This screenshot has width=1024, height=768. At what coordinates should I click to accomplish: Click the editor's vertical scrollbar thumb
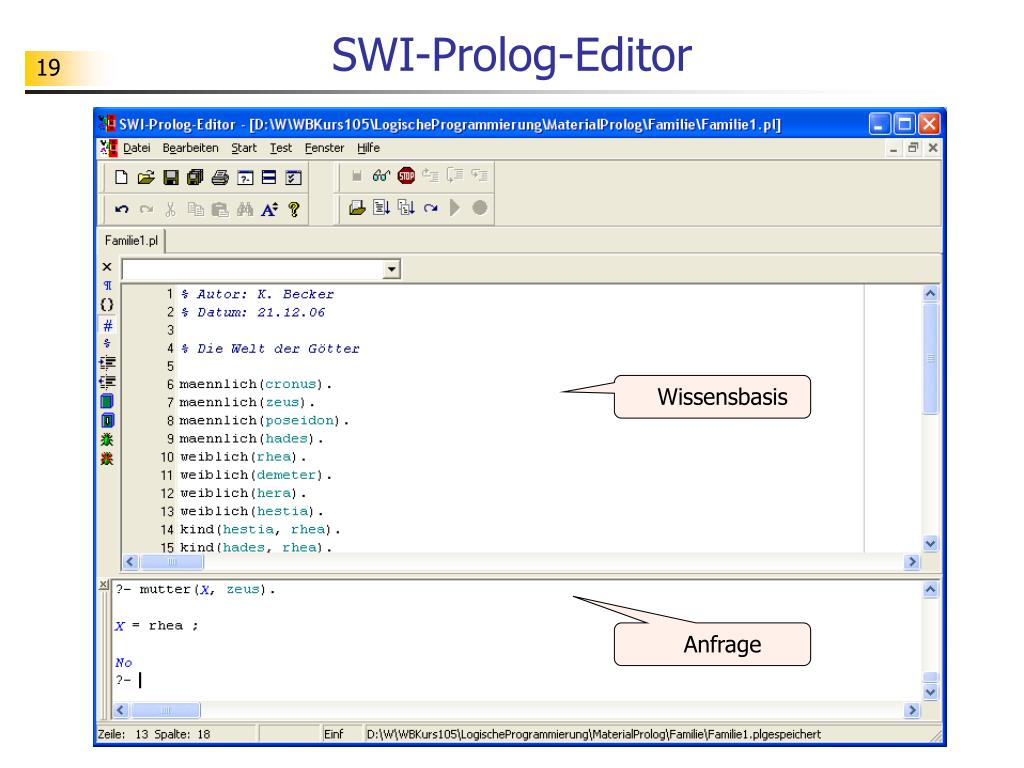(x=931, y=358)
